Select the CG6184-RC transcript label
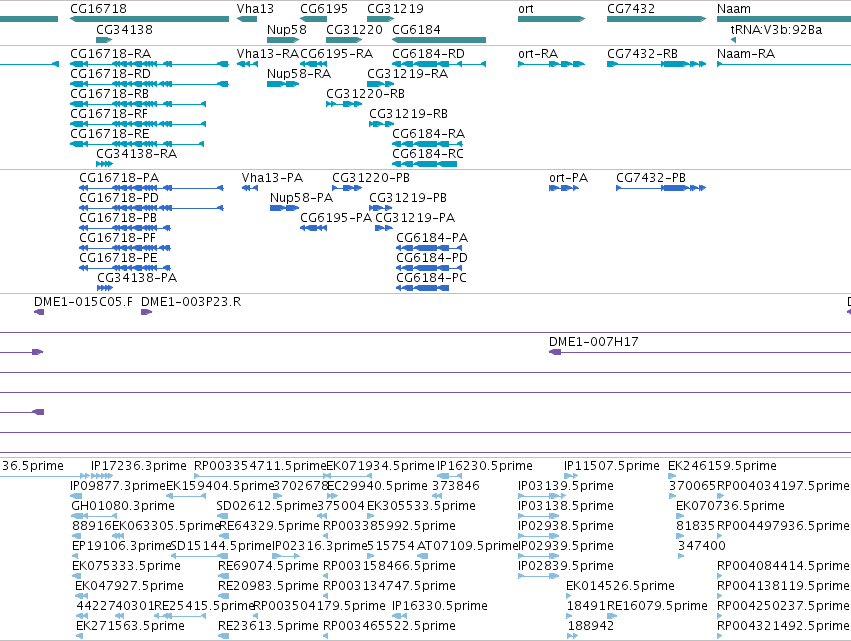851x641 pixels. 428,154
